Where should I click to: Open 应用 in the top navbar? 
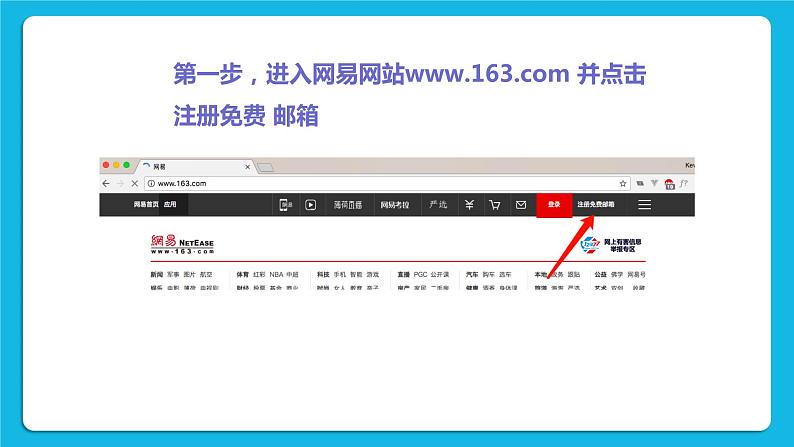click(170, 205)
